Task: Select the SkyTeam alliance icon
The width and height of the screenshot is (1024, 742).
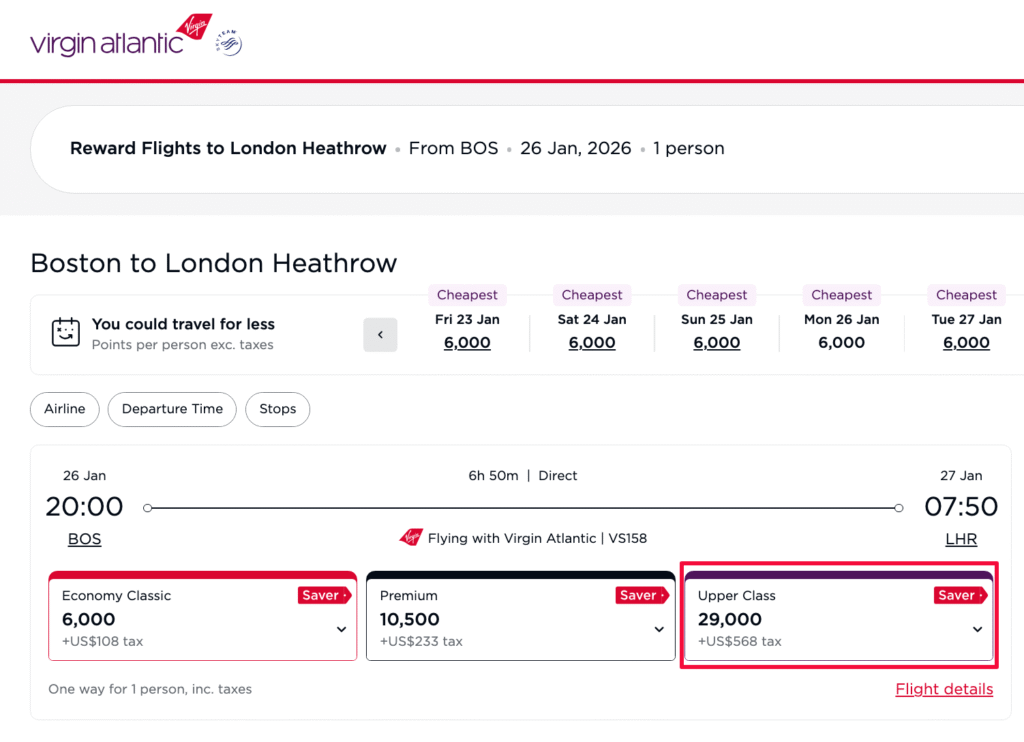Action: (228, 43)
